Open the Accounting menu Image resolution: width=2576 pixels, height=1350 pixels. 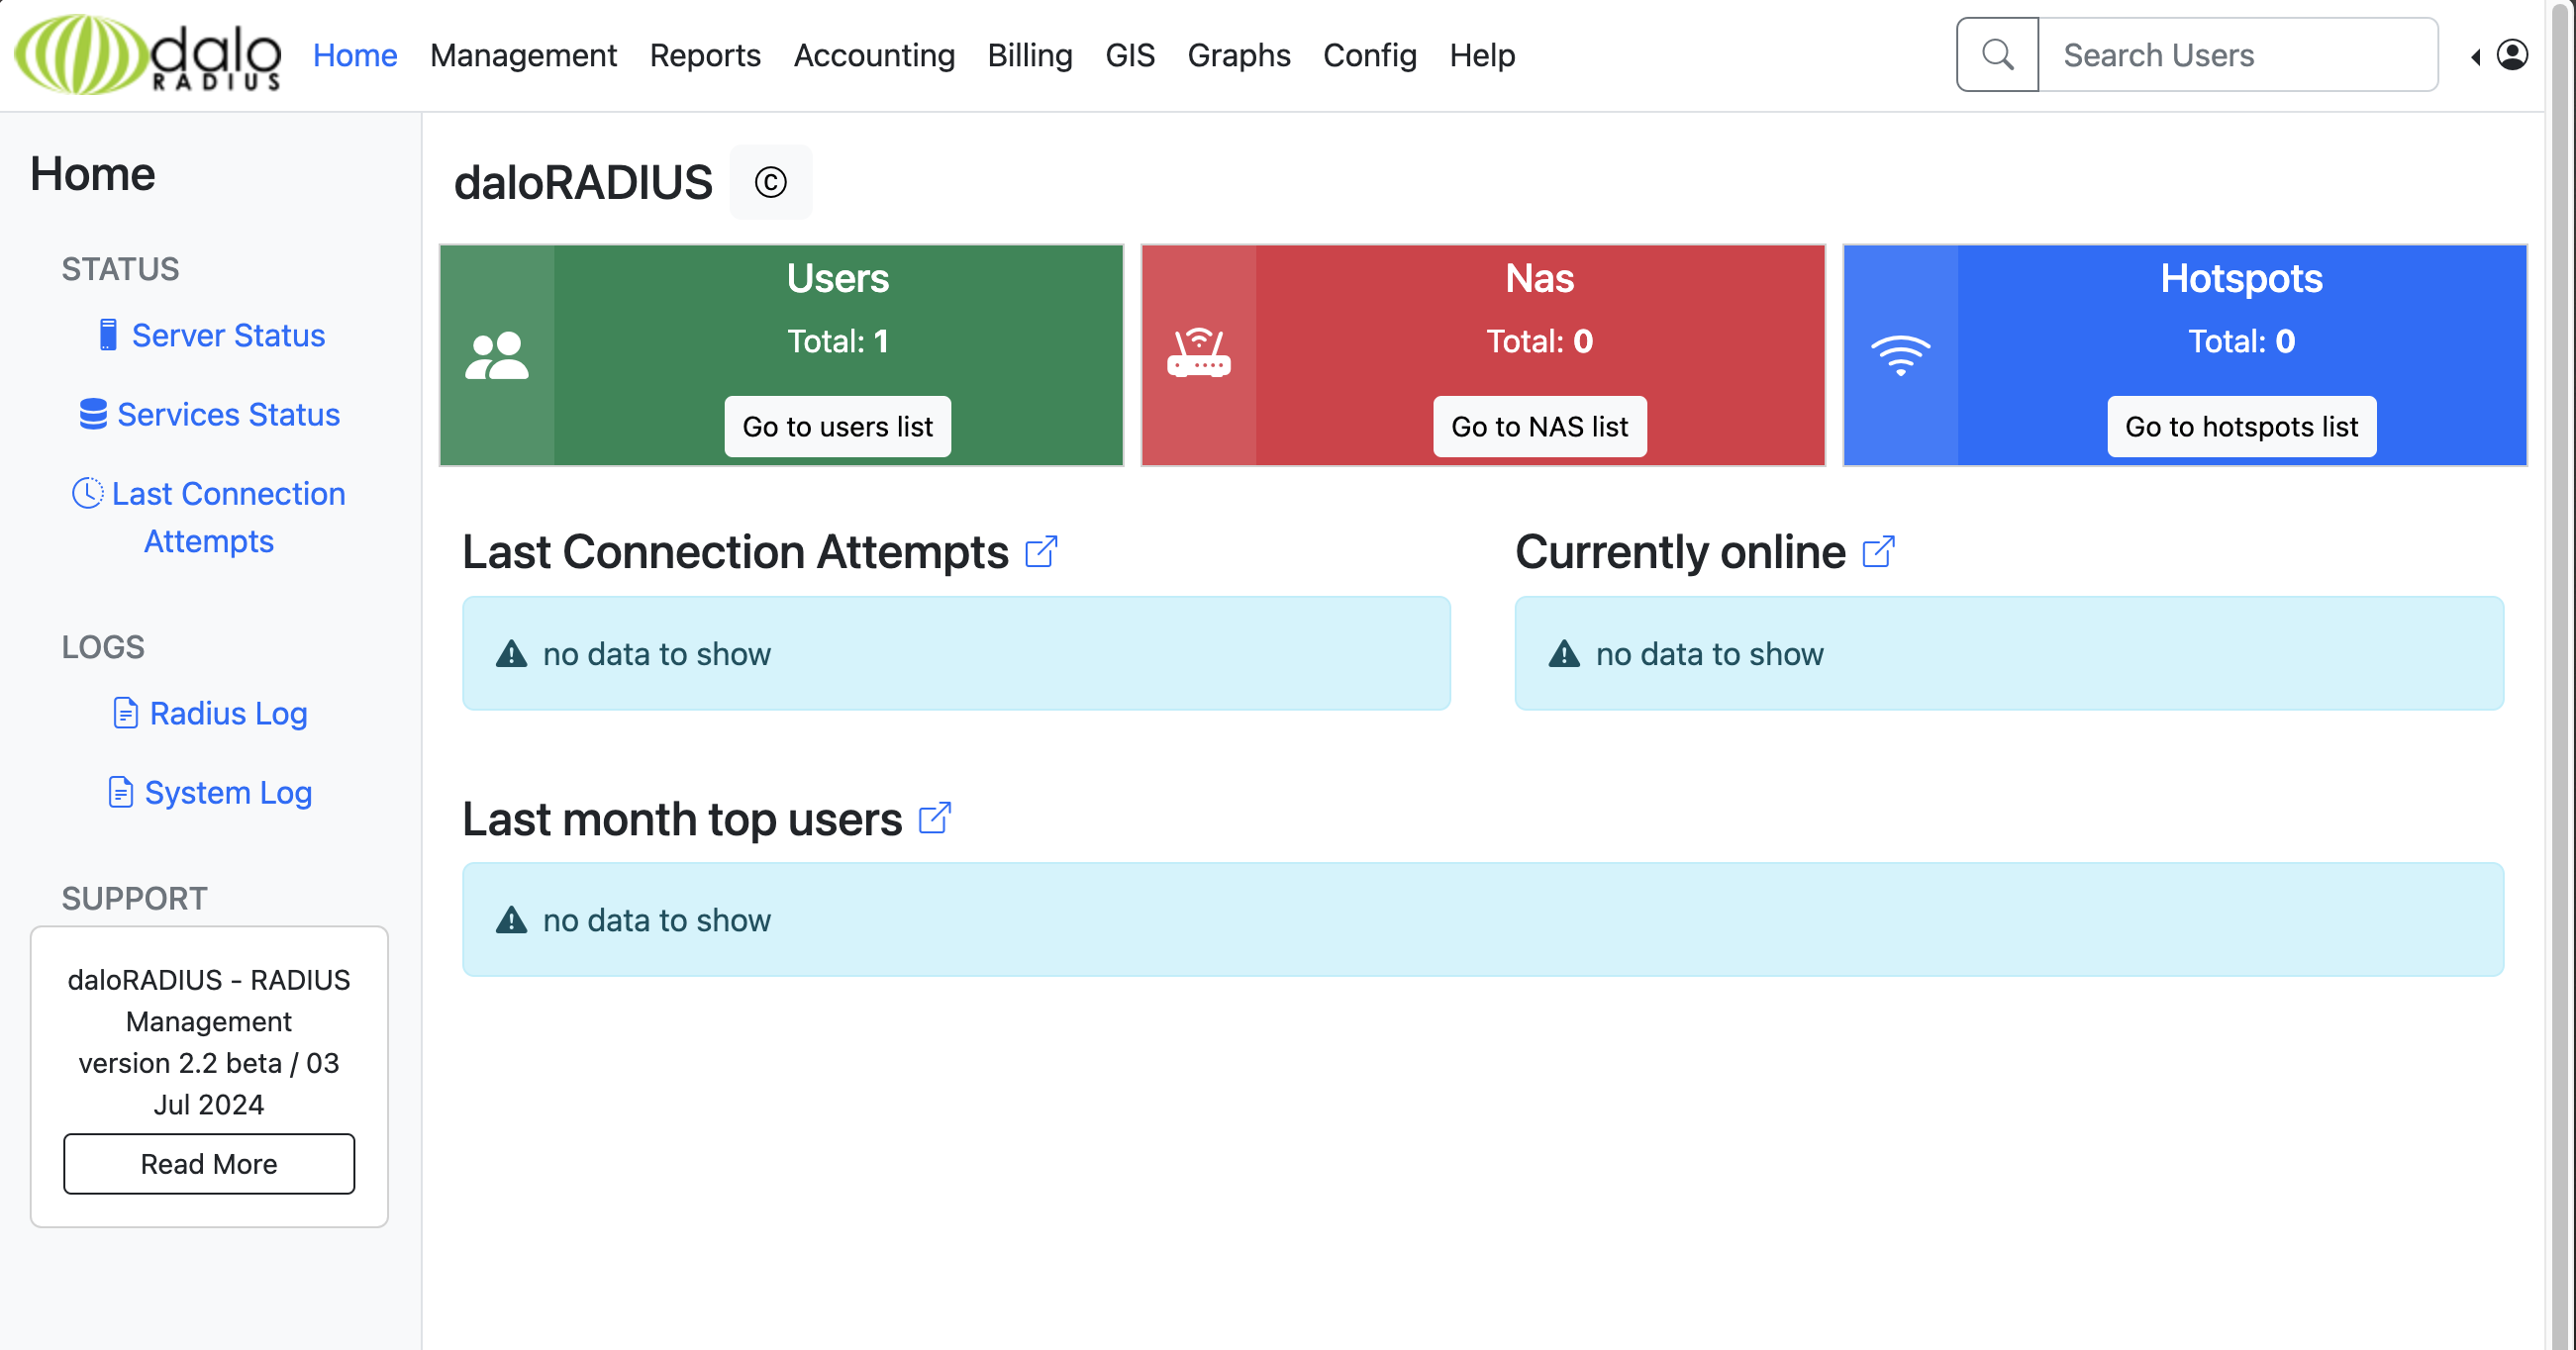(874, 55)
